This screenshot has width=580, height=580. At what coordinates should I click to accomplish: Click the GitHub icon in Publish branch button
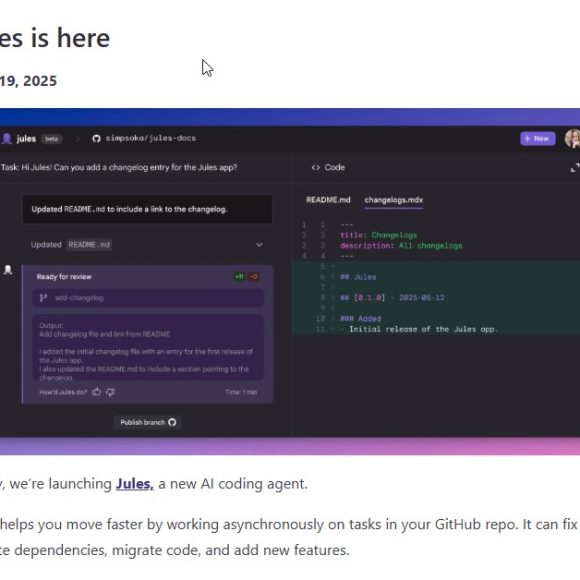point(172,422)
